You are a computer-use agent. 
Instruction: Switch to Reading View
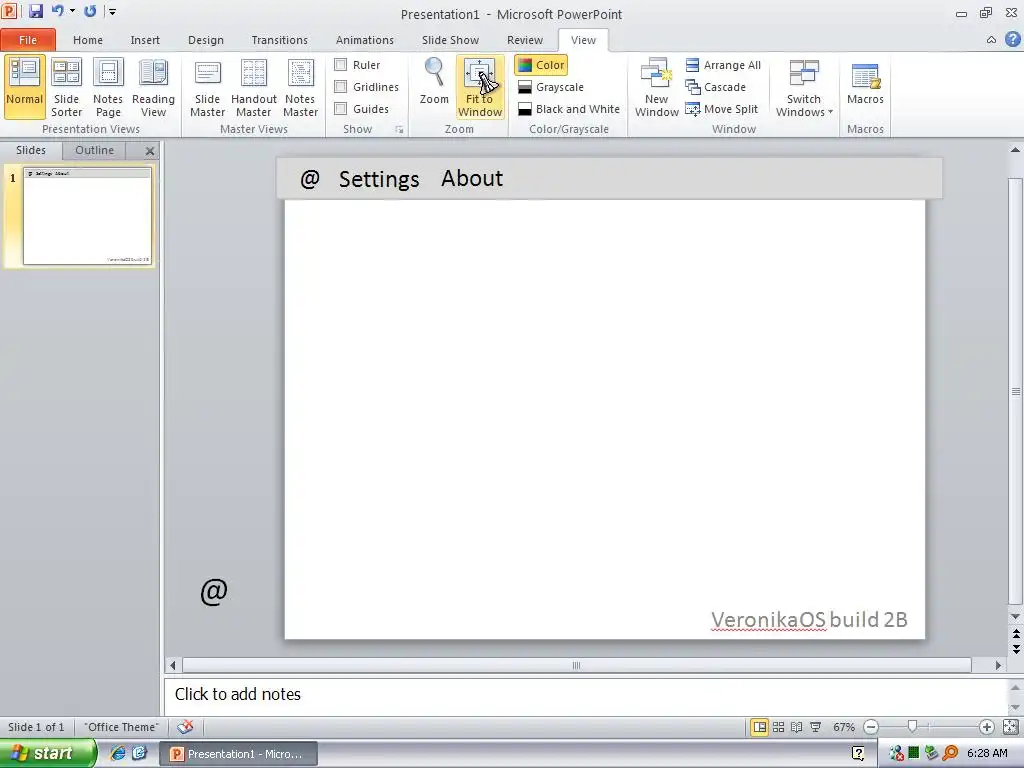[153, 87]
